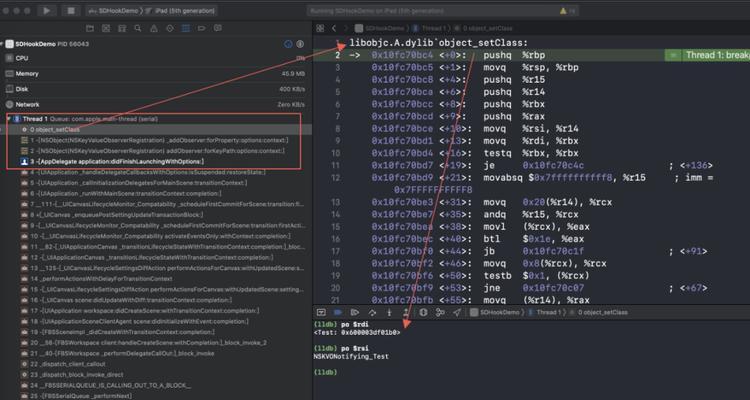Open the Report navigator icon

(218, 29)
